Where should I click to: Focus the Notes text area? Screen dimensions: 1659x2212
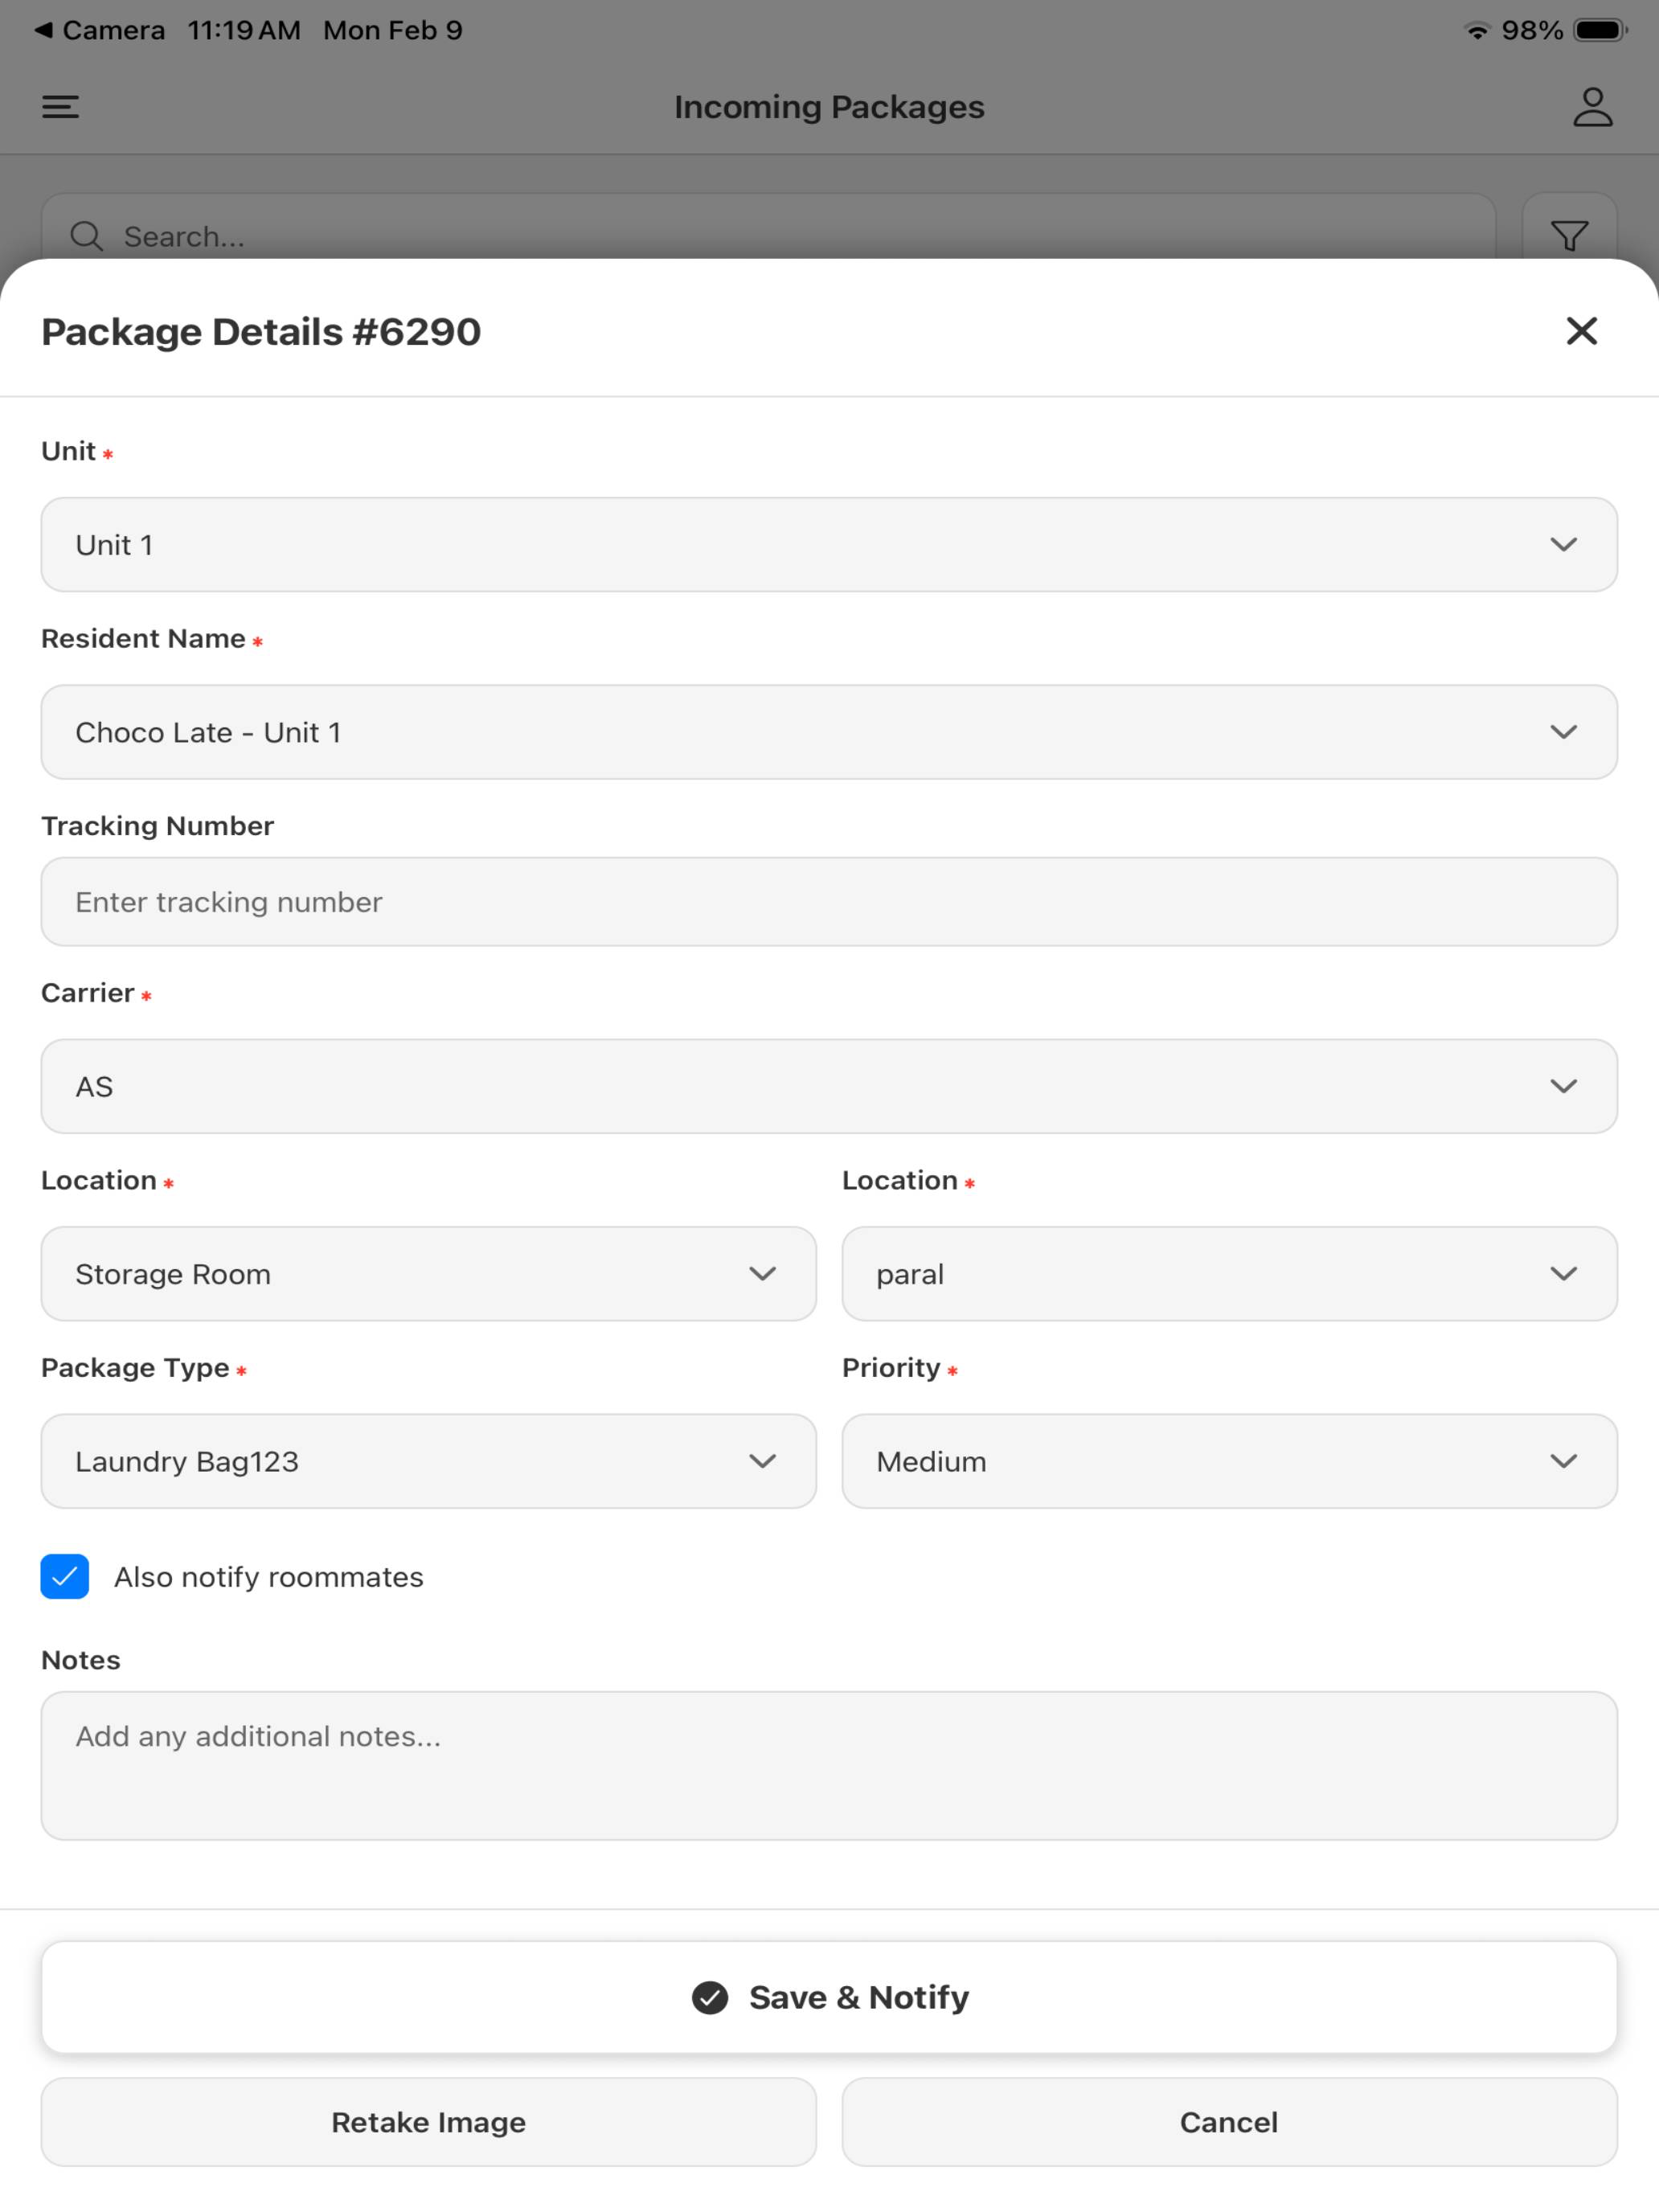829,1765
